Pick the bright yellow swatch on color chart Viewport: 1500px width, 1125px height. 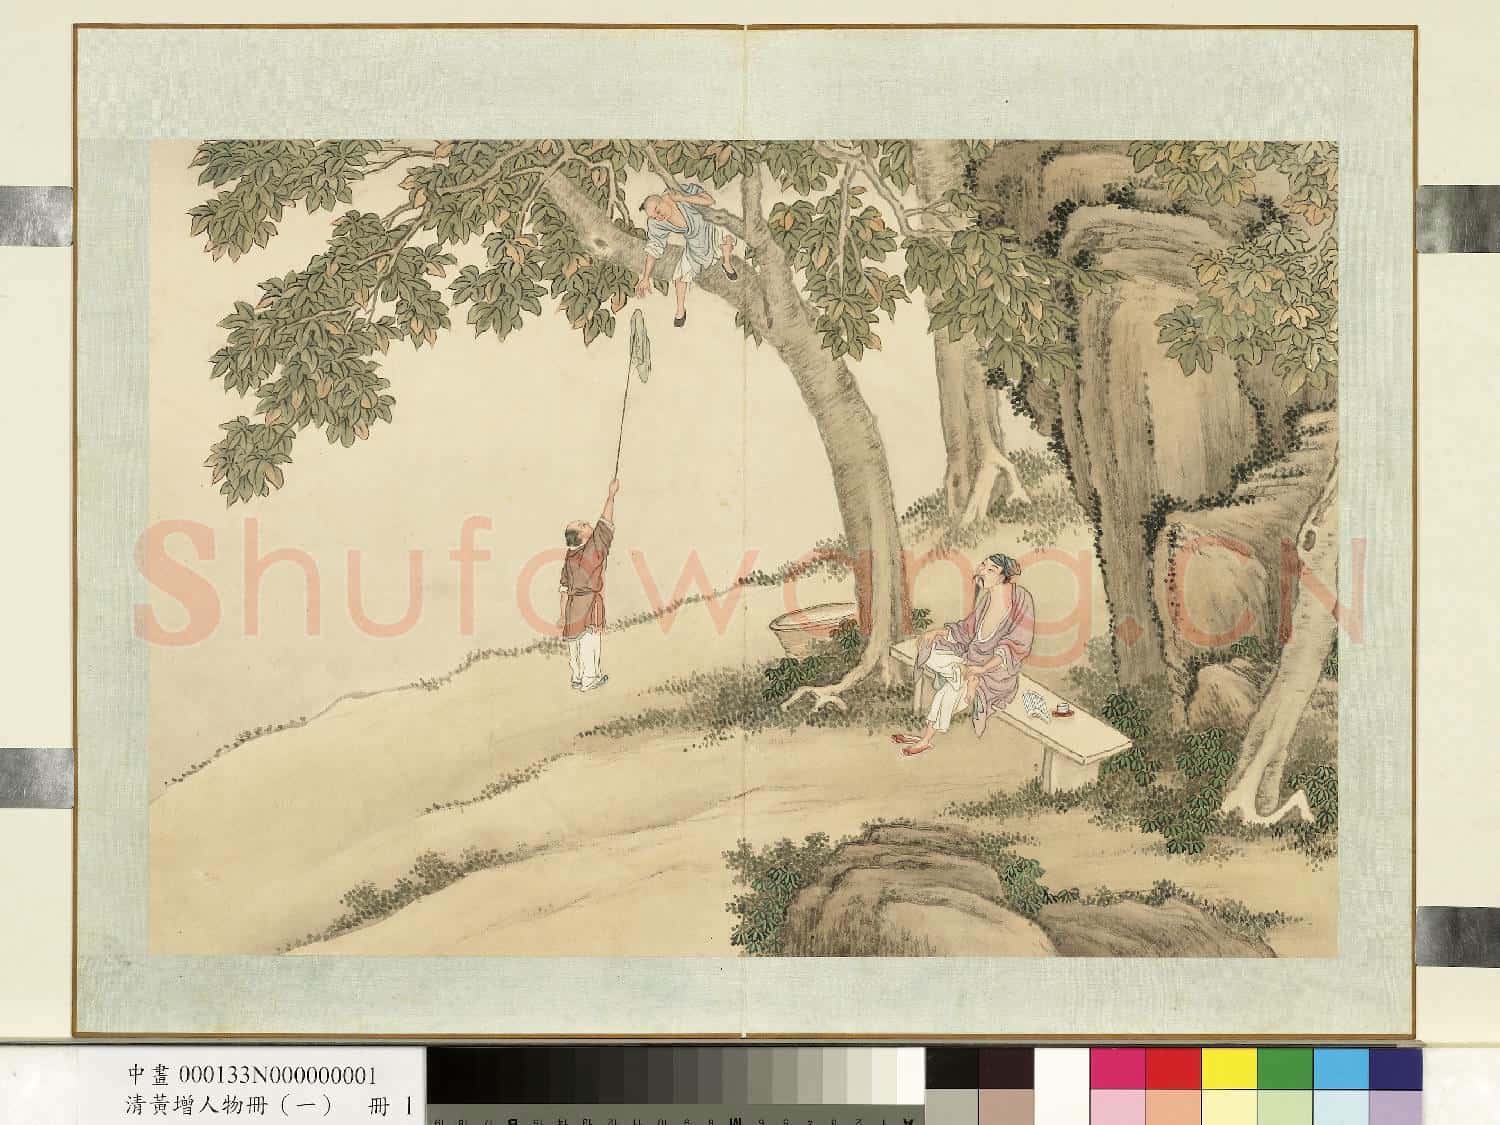1229,1067
